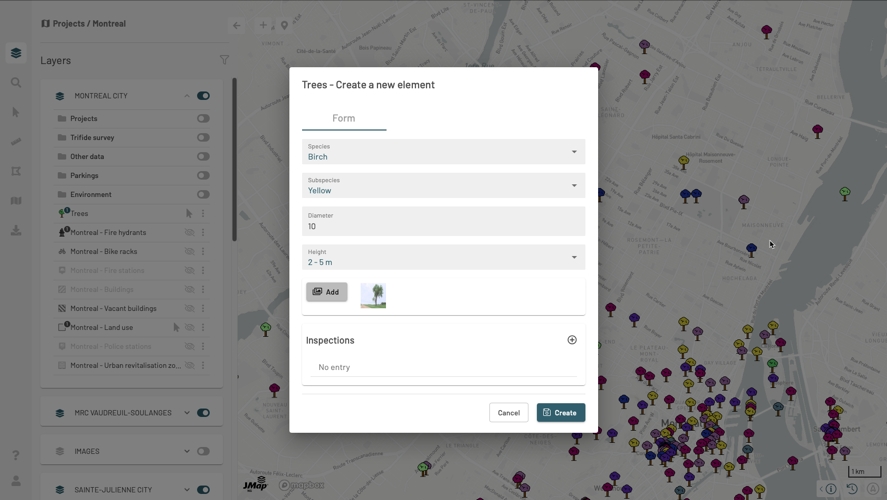Screen dimensions: 887x500
Task: Toggle off the MONTREAL CITY layer group
Action: pos(203,96)
